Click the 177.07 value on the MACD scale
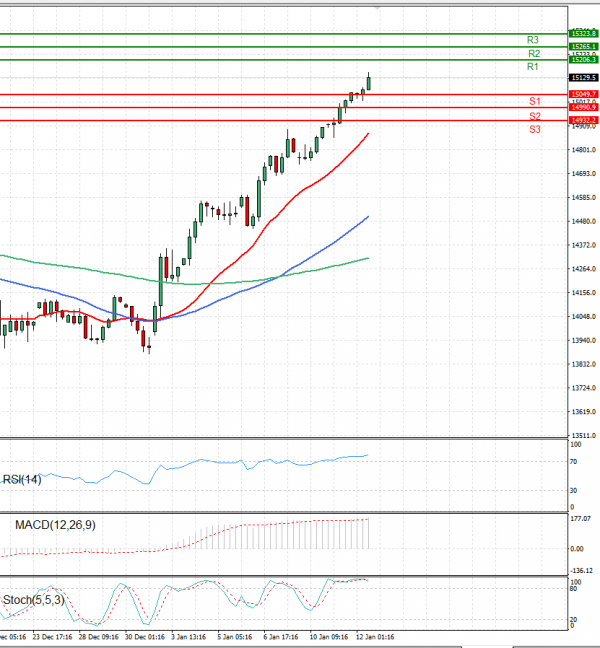 pos(580,519)
